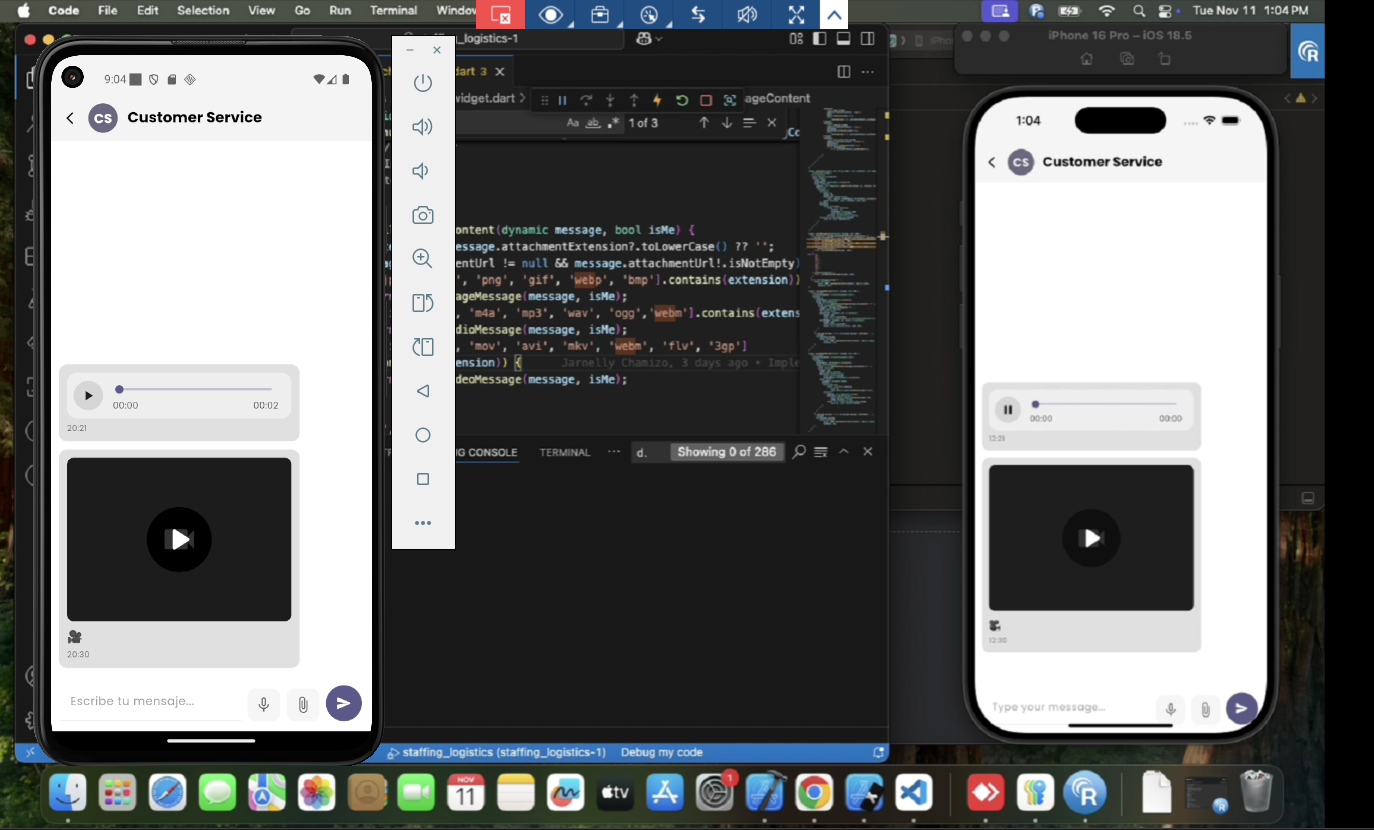Toggle Match Case in the find widget
Screen dimensions: 1374x830
[x=573, y=123]
